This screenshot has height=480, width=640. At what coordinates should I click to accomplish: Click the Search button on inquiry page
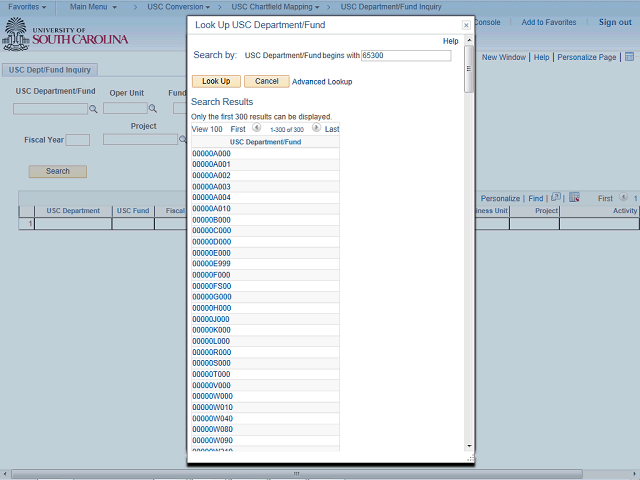click(58, 171)
